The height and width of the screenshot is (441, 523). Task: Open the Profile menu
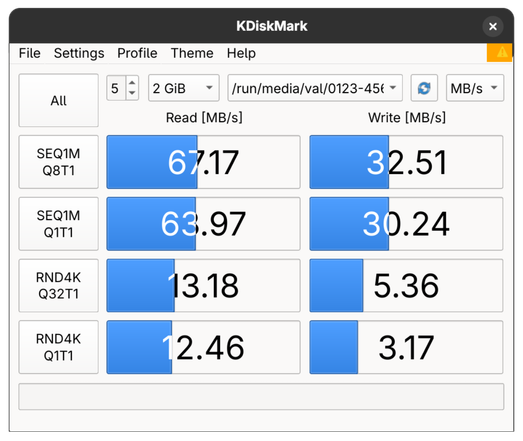(x=137, y=53)
